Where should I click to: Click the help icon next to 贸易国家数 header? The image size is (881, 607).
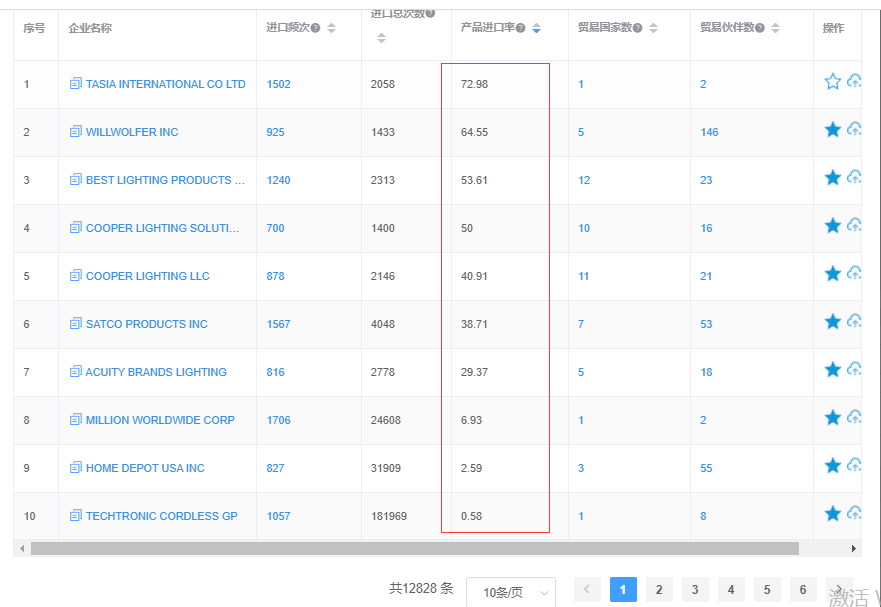coord(637,28)
